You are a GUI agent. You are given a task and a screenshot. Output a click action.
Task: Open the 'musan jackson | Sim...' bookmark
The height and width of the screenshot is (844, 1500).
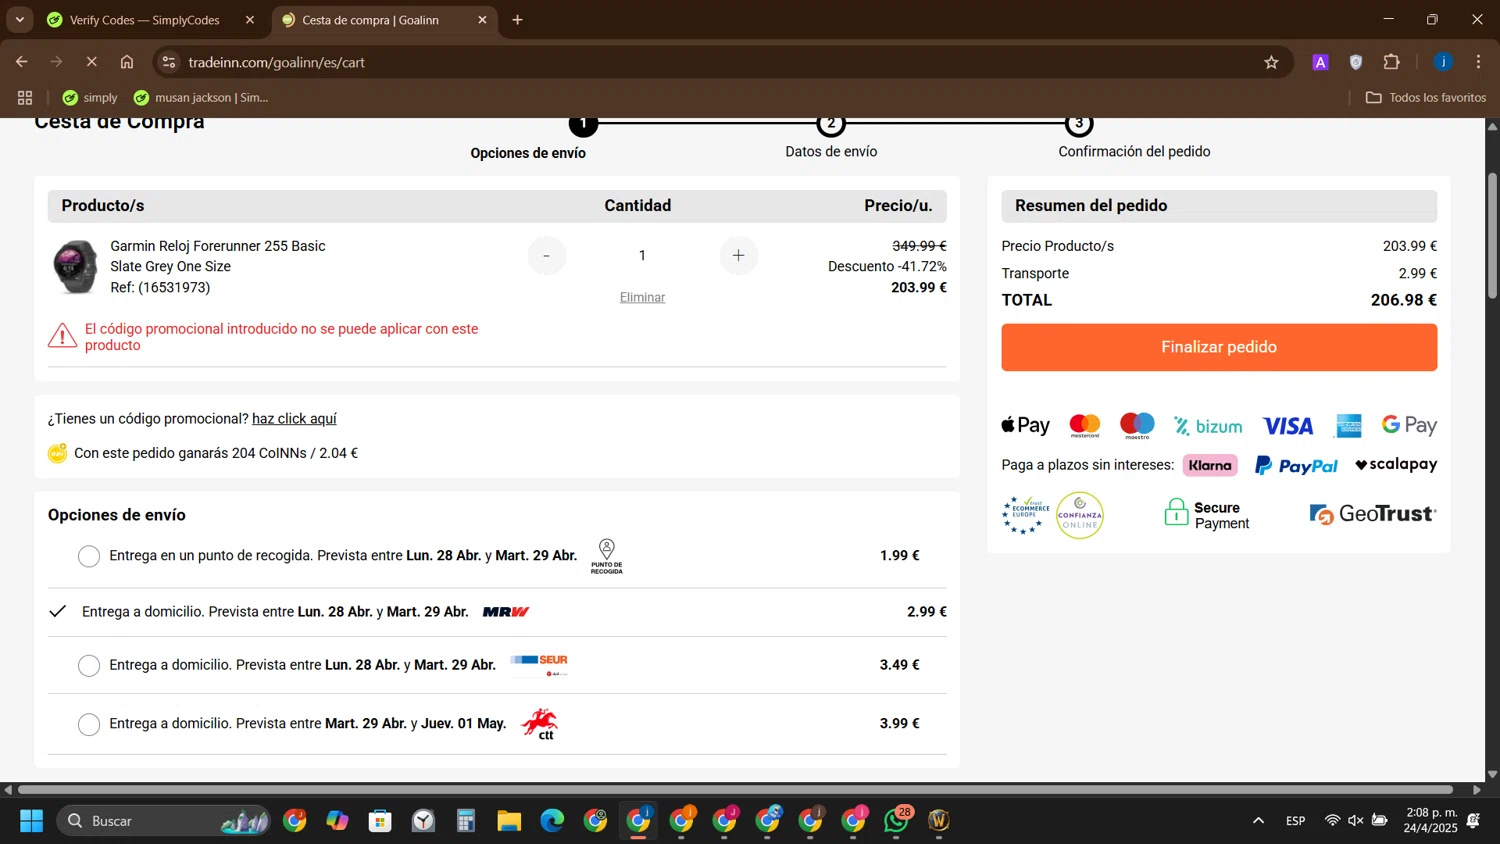[x=201, y=97]
